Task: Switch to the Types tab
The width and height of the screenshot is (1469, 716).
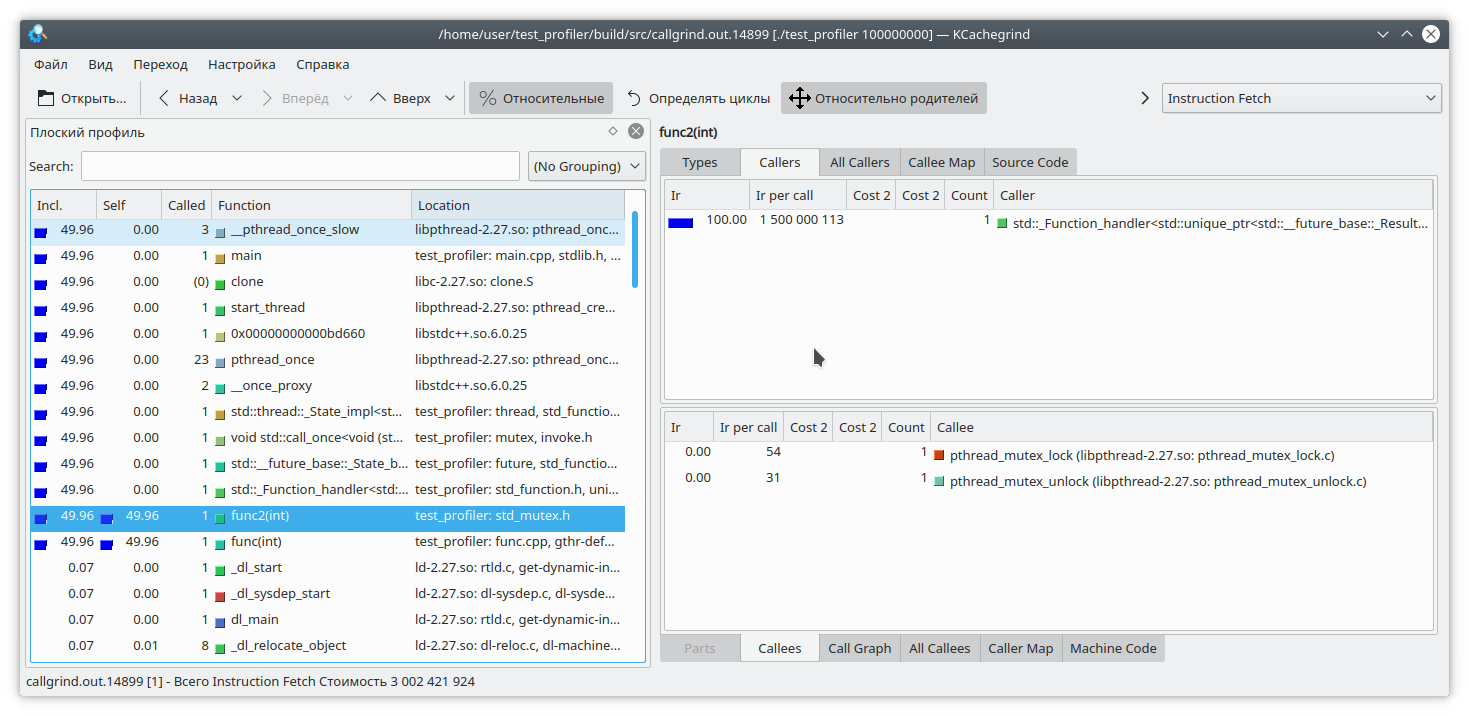Action: [700, 162]
